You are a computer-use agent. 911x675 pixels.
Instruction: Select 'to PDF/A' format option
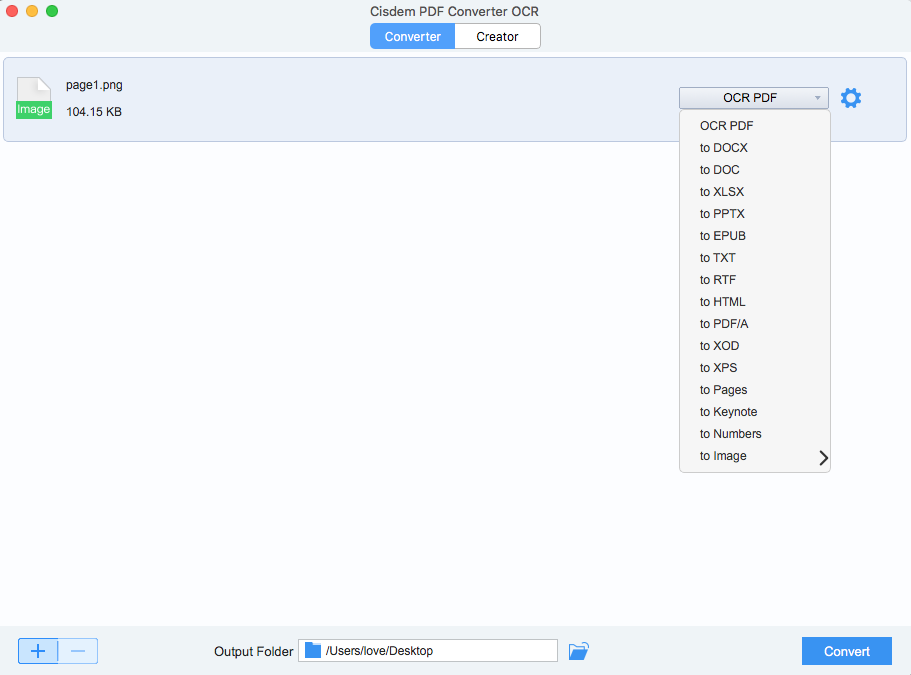click(724, 324)
